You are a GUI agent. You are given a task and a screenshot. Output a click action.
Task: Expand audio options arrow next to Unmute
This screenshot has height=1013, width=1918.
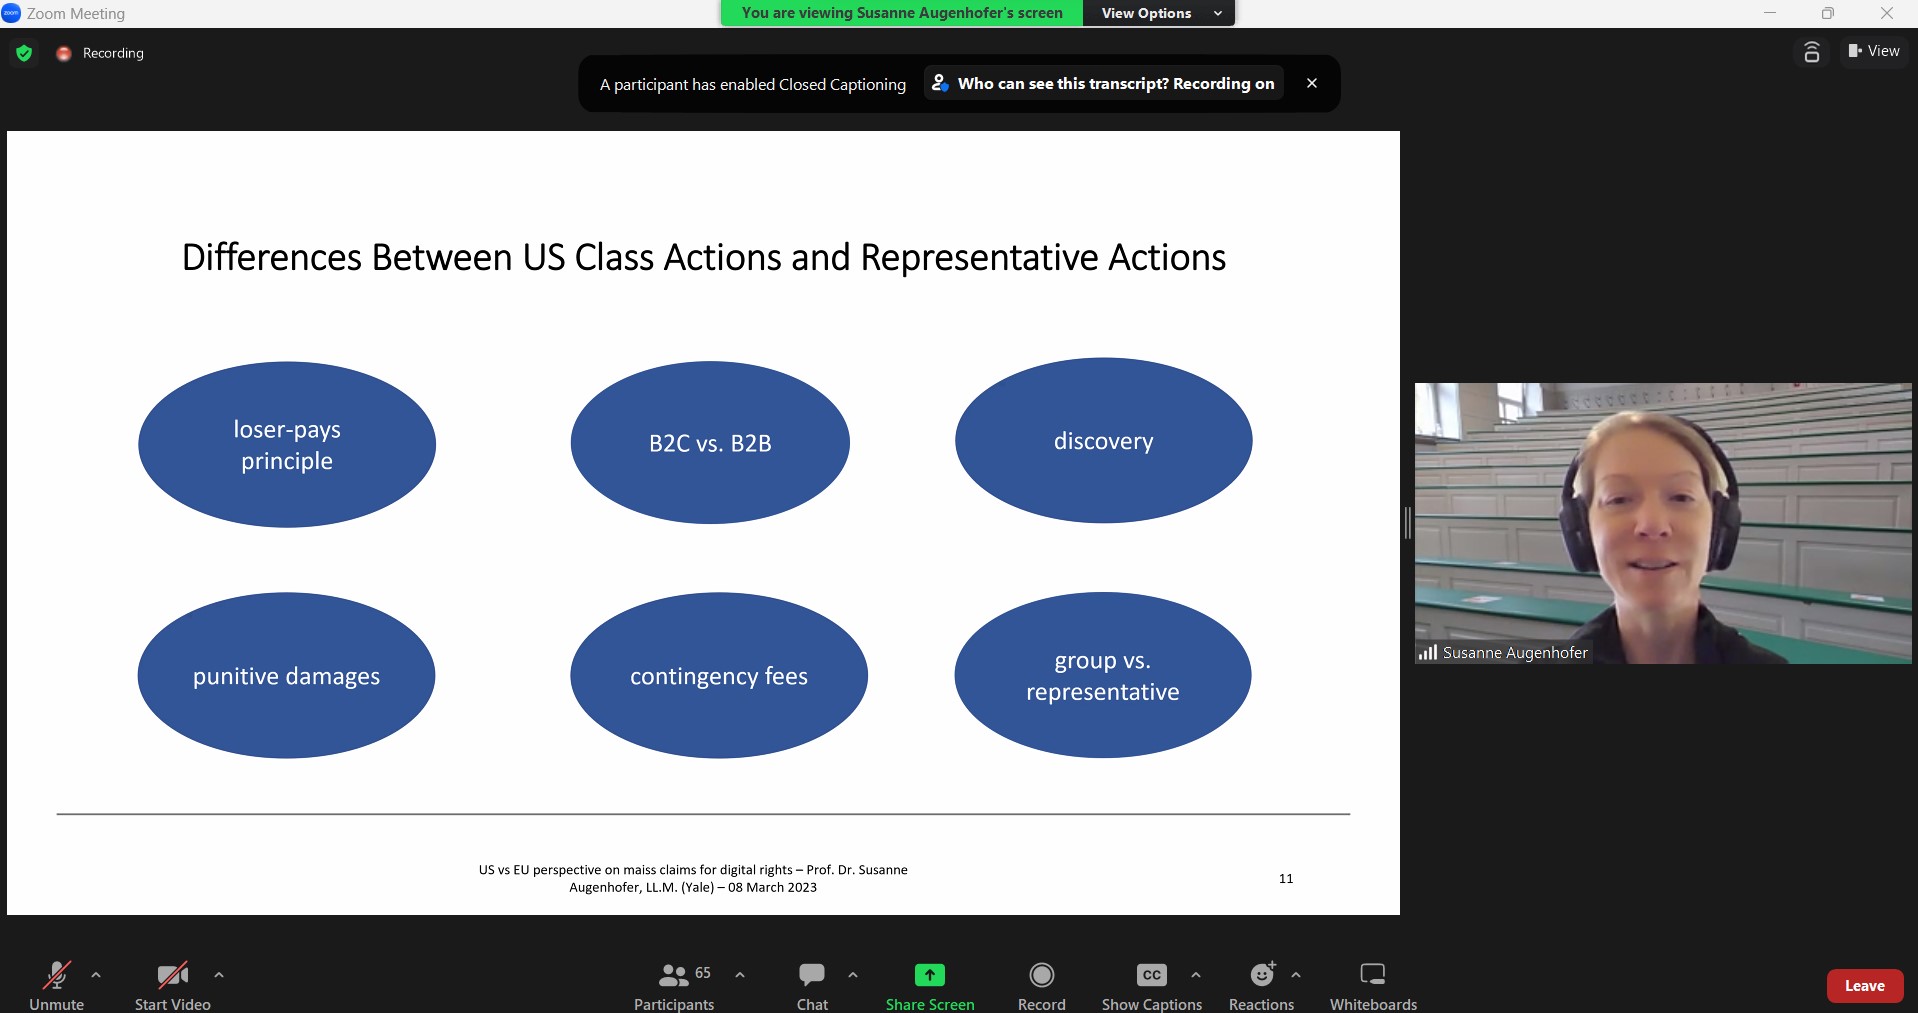click(96, 975)
